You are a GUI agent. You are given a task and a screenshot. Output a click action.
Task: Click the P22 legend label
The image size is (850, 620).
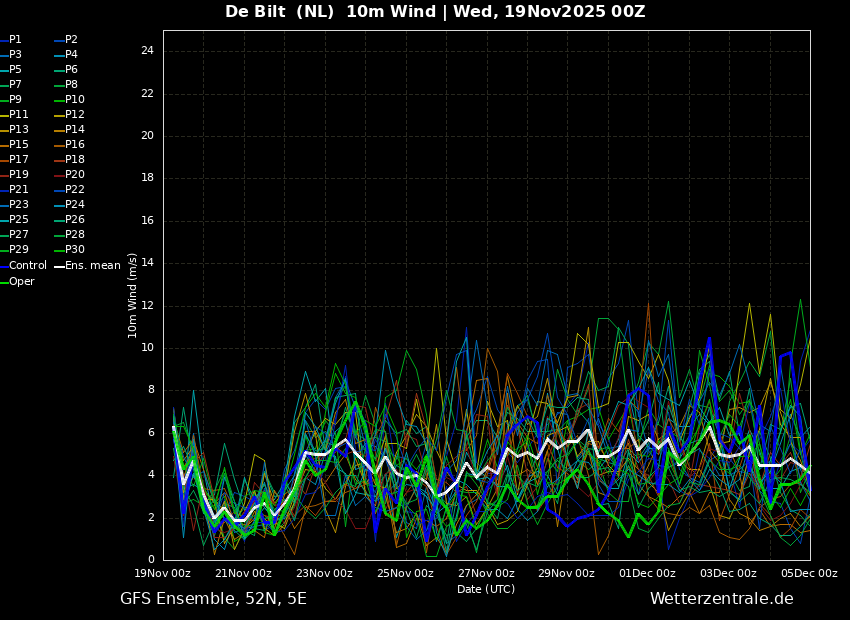[x=70, y=189]
